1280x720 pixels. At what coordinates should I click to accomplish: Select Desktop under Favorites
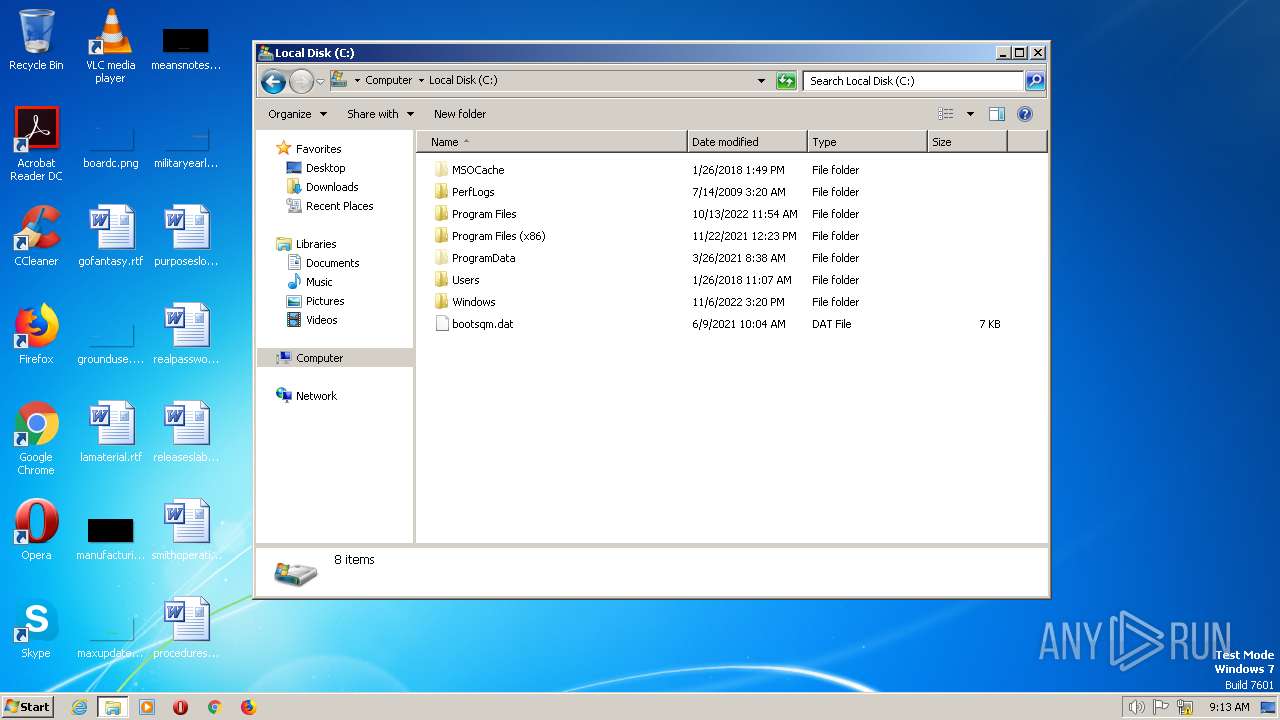click(325, 168)
